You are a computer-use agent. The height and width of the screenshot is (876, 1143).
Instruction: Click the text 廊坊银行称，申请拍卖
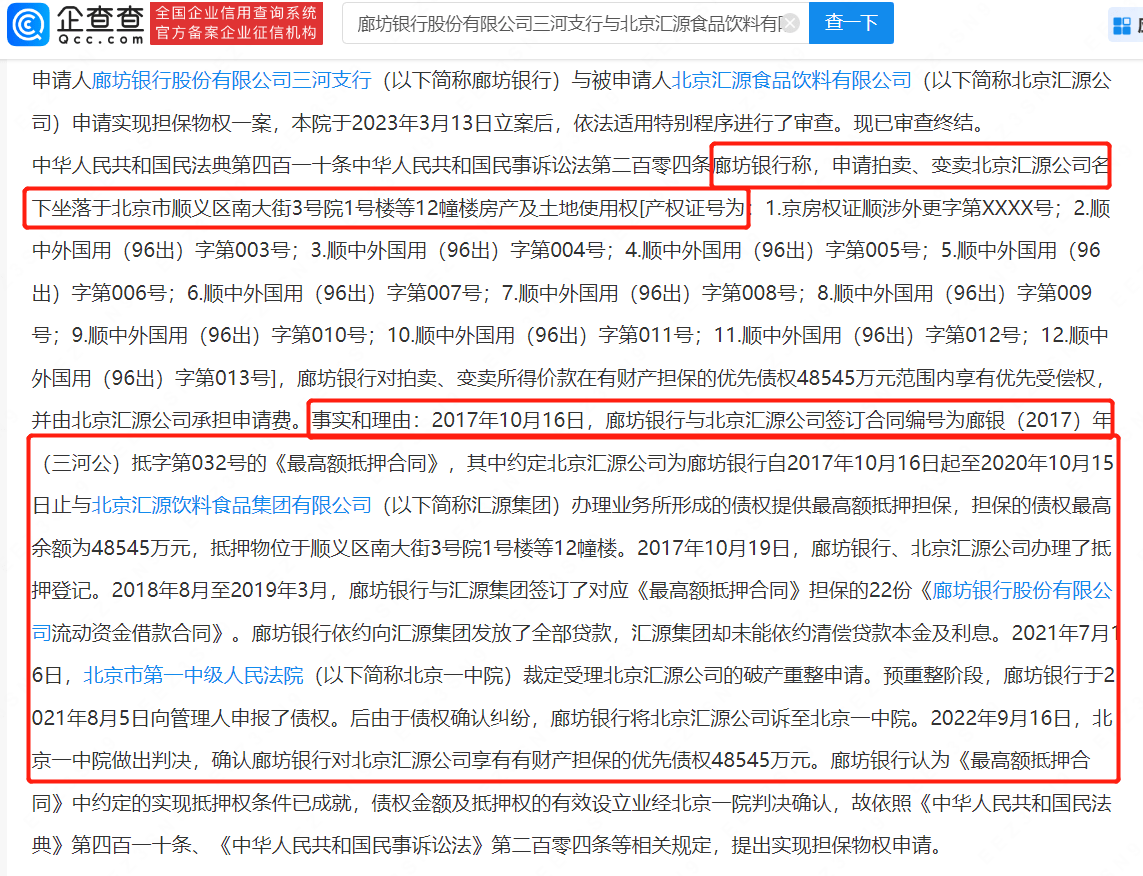[811, 165]
